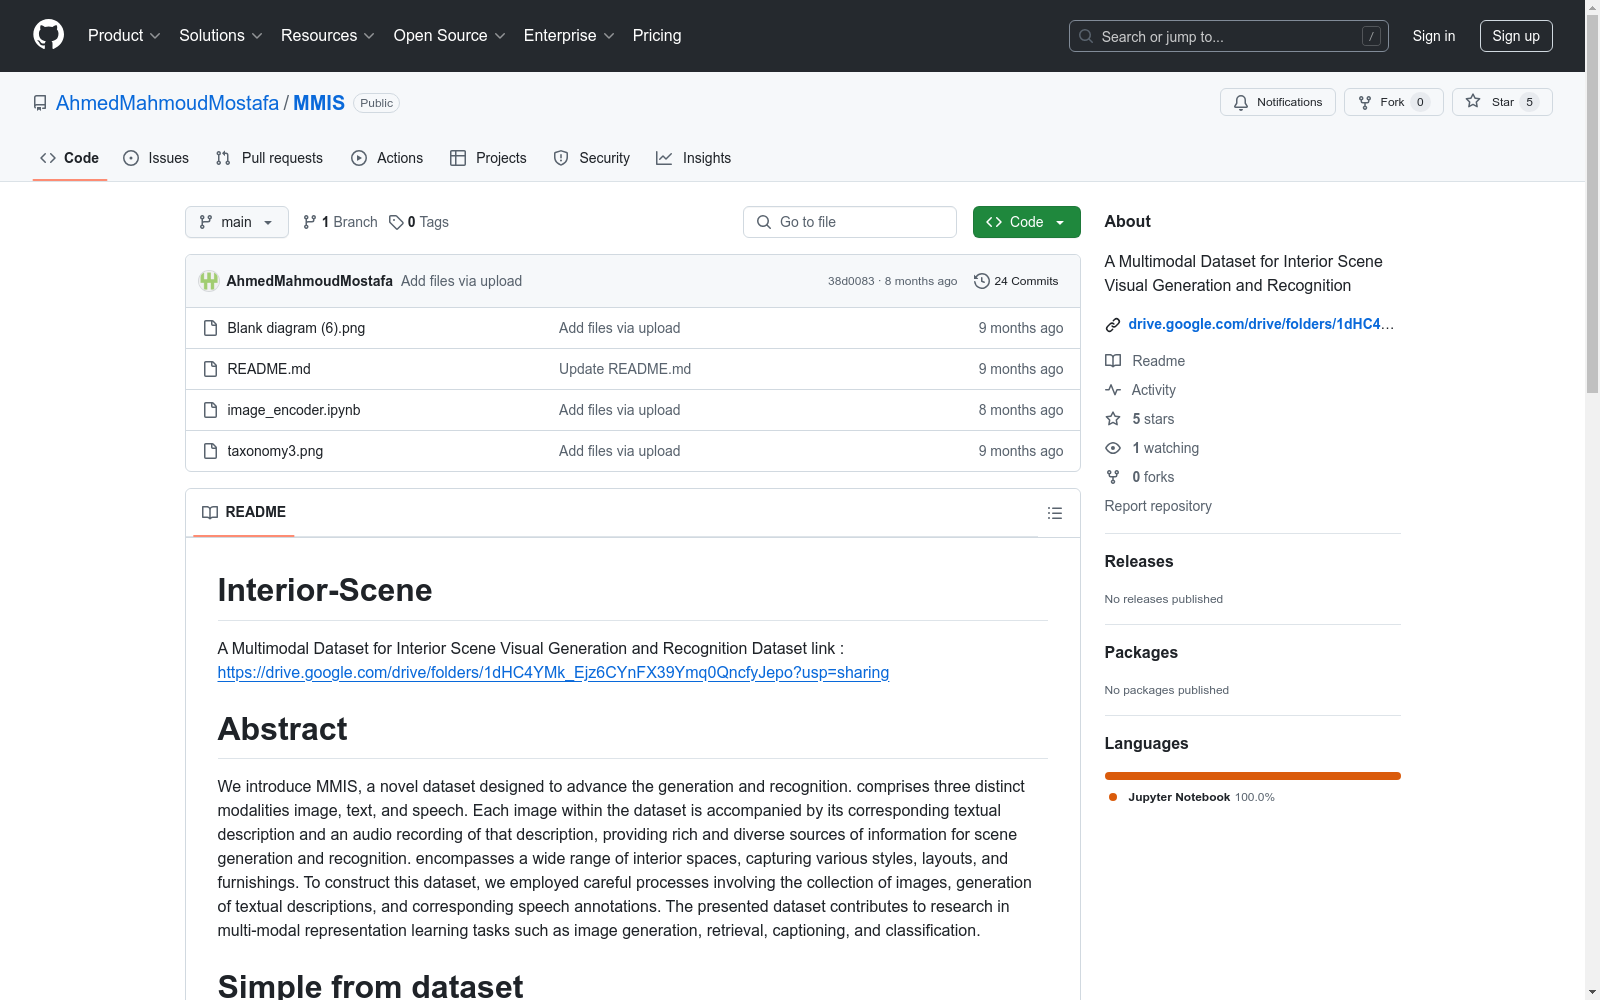Expand the Enterprise menu
Image resolution: width=1600 pixels, height=1000 pixels.
point(569,35)
